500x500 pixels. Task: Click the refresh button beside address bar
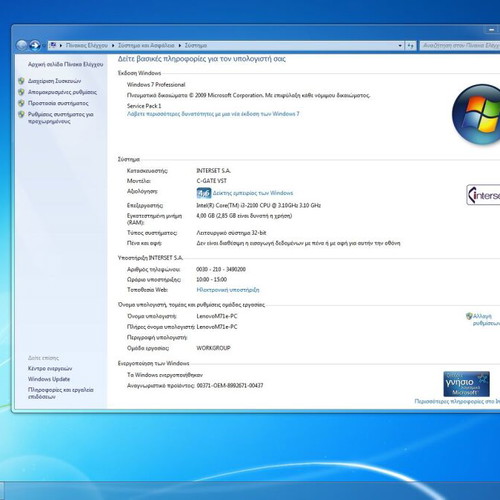[411, 45]
